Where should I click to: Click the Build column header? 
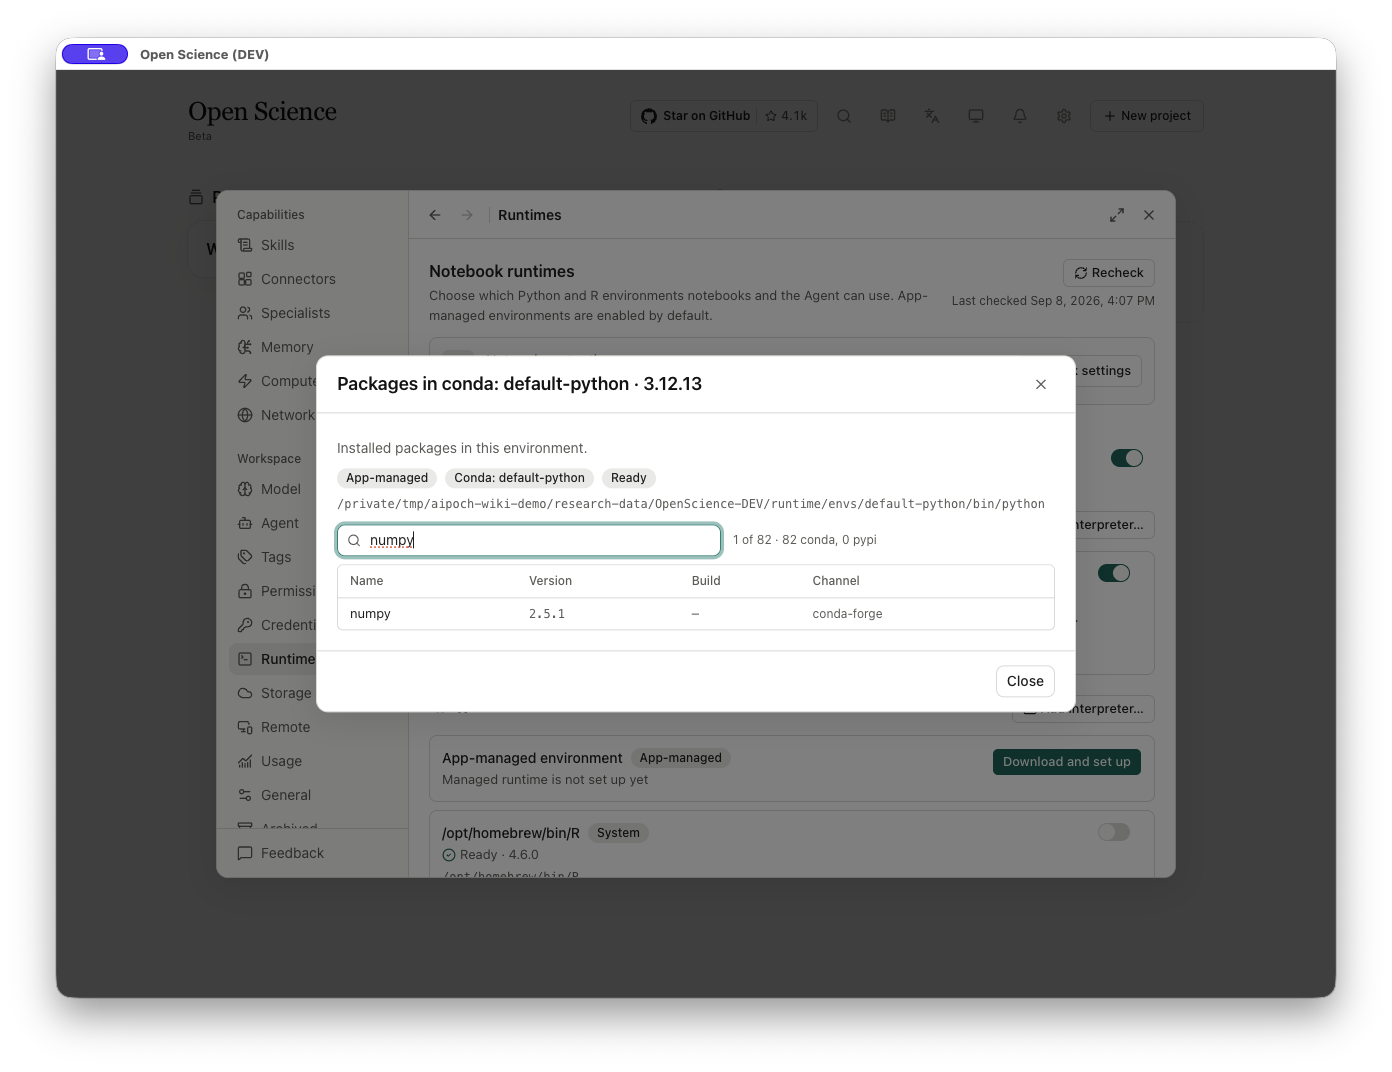(x=706, y=581)
